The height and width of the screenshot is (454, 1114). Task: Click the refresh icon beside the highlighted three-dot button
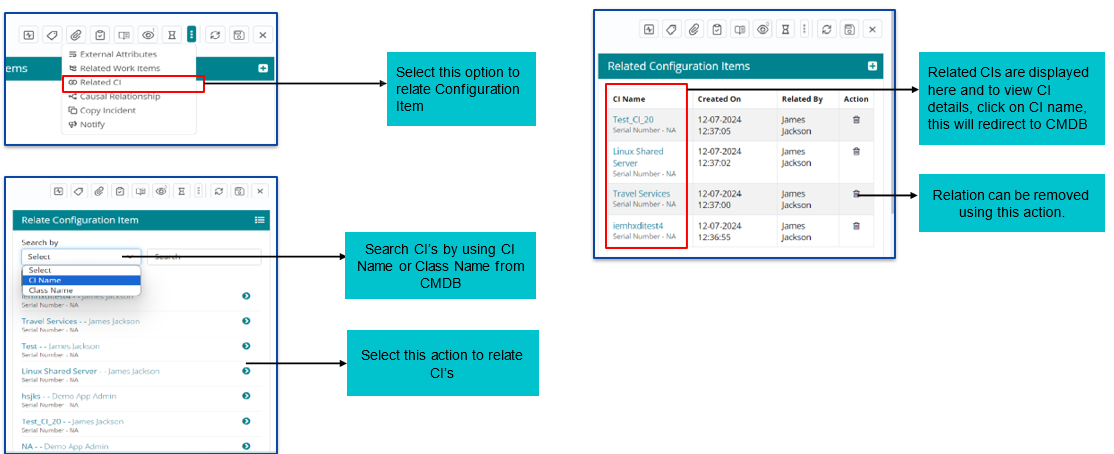pos(215,34)
